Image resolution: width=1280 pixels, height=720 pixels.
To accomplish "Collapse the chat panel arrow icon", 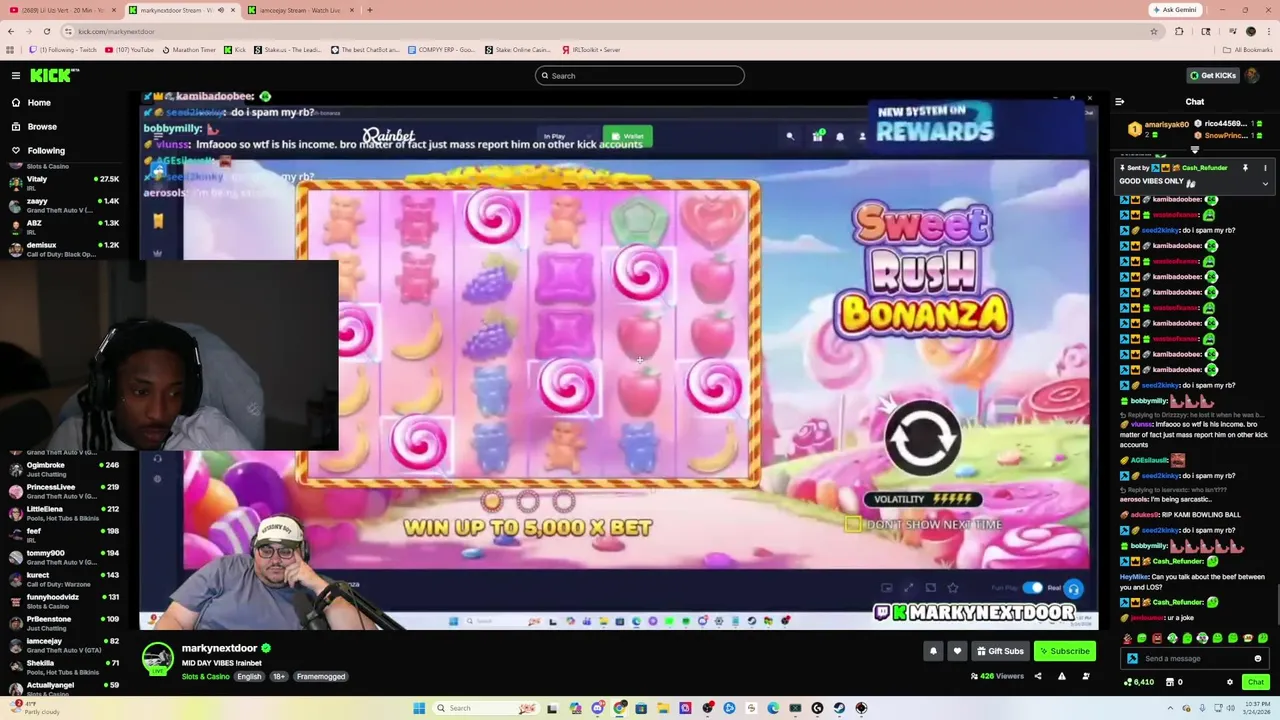I will pos(1119,101).
